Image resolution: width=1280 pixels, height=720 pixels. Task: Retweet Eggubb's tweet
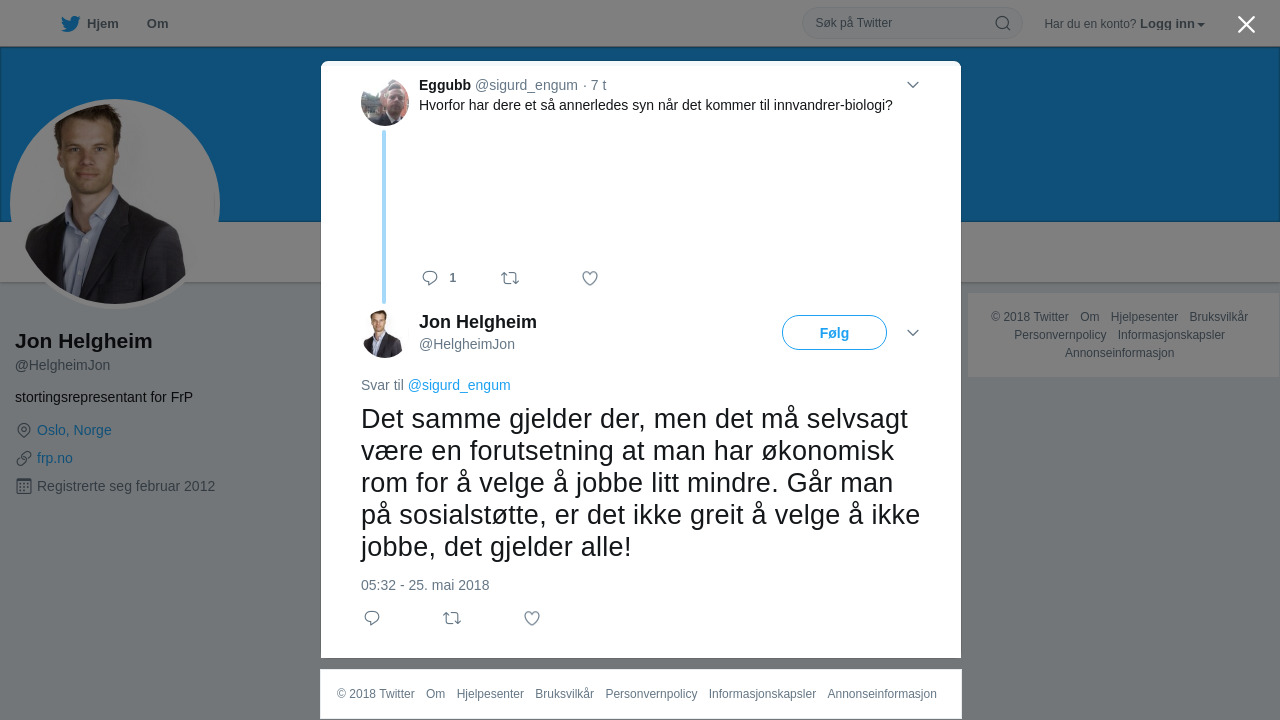pos(510,278)
